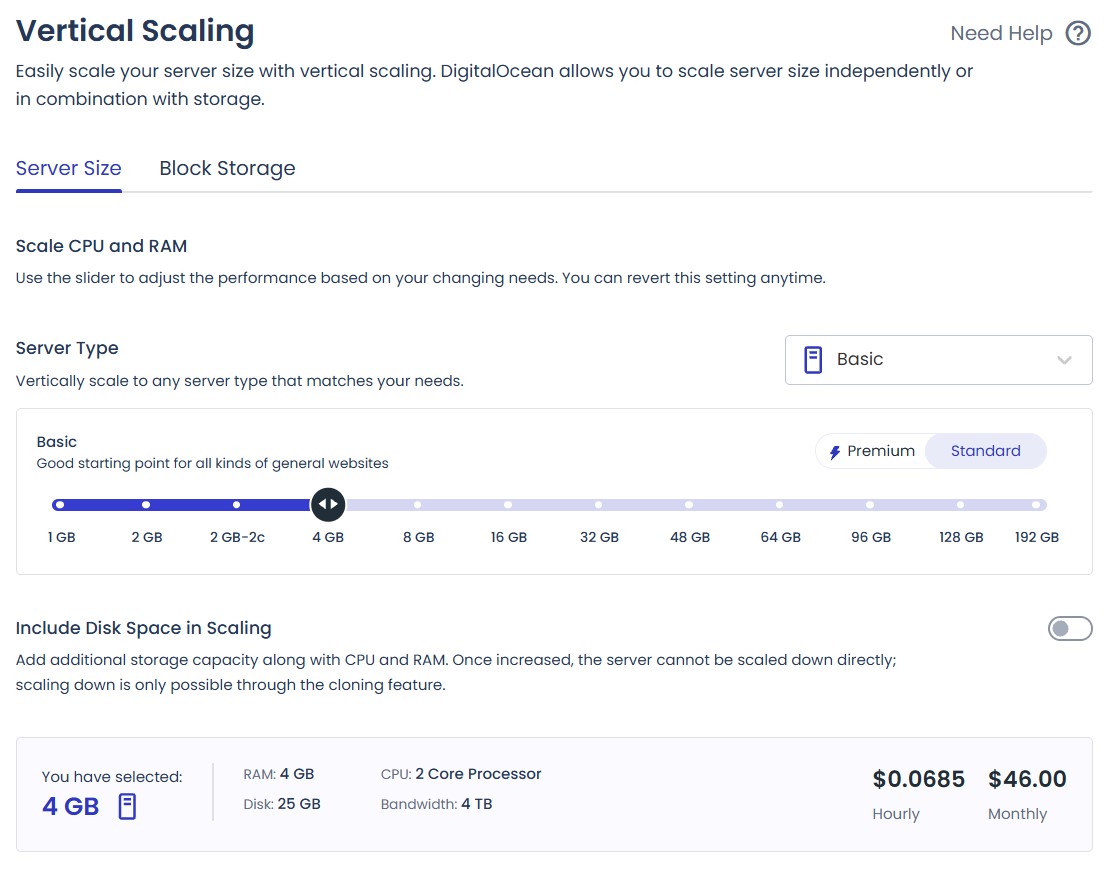Click the 192 GB label below the slider

click(x=1036, y=537)
